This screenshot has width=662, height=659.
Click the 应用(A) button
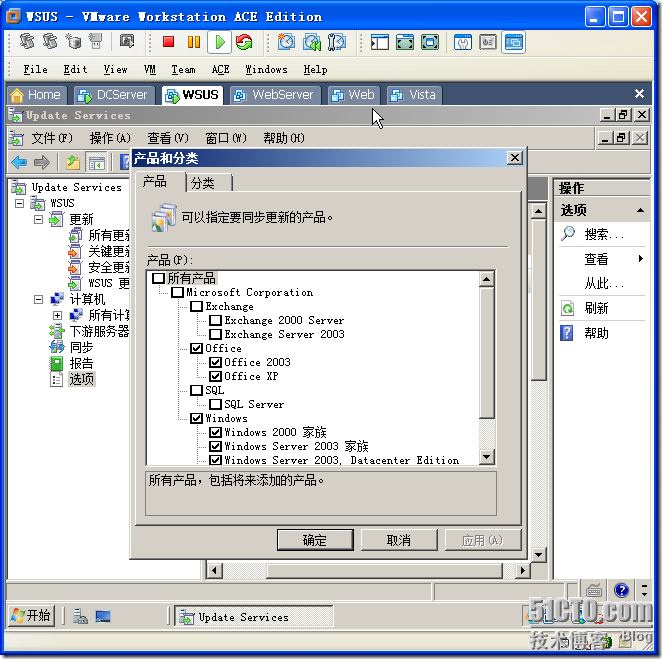click(x=483, y=540)
